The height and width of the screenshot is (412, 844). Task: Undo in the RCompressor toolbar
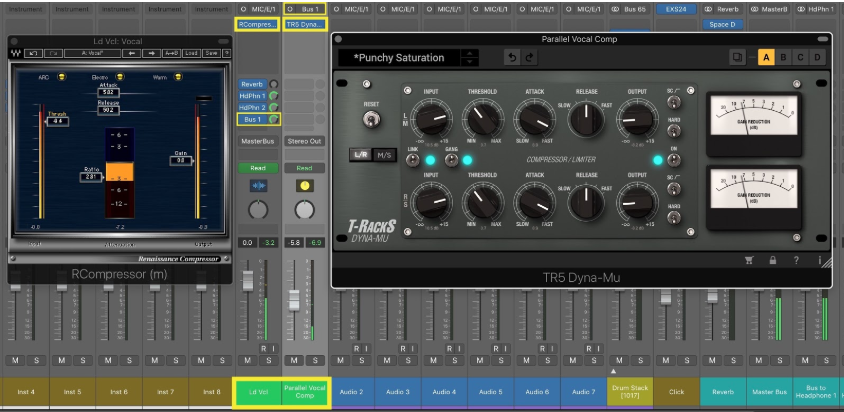click(x=33, y=53)
